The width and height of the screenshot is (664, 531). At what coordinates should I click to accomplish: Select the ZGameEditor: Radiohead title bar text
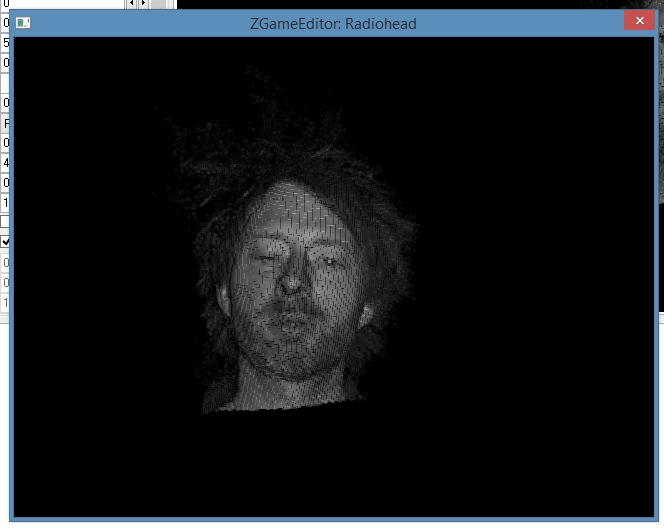click(333, 24)
